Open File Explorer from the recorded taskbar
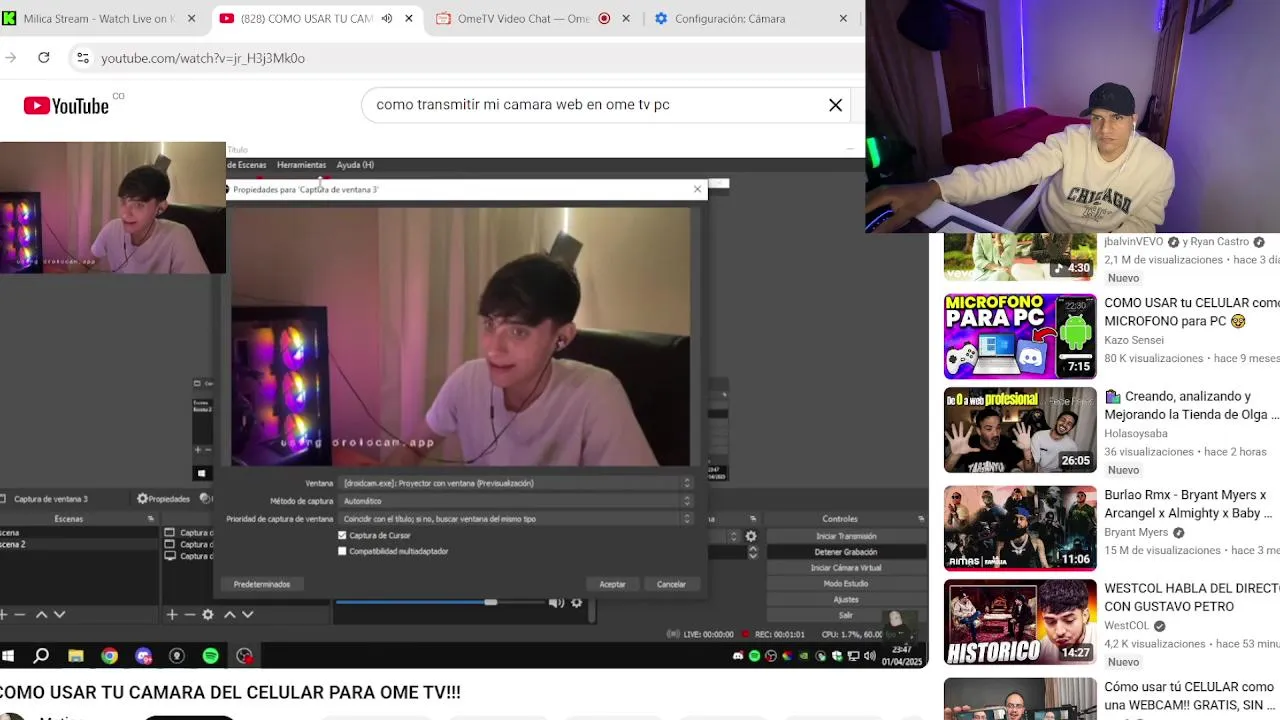1280x720 pixels. pyautogui.click(x=75, y=656)
